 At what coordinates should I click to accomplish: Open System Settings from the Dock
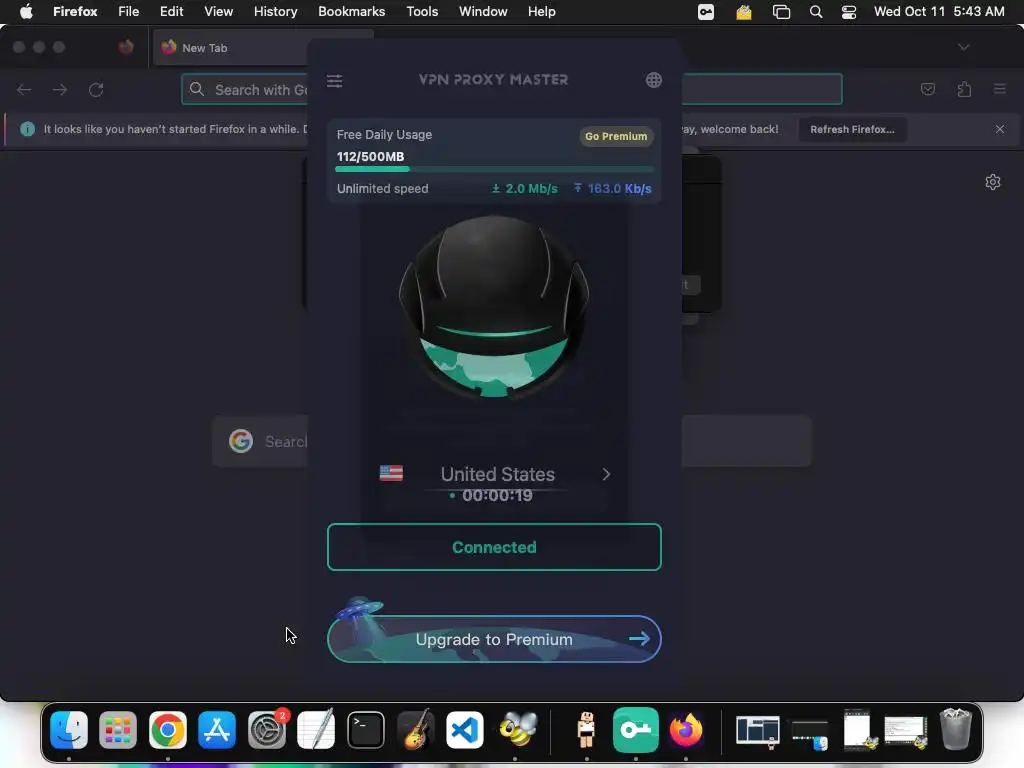[266, 729]
